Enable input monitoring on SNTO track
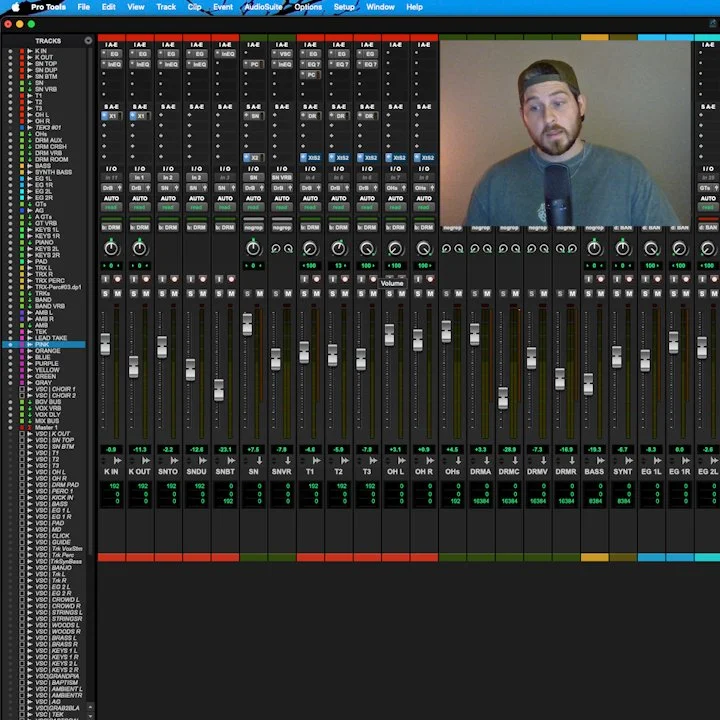The height and width of the screenshot is (720, 720). (162, 279)
